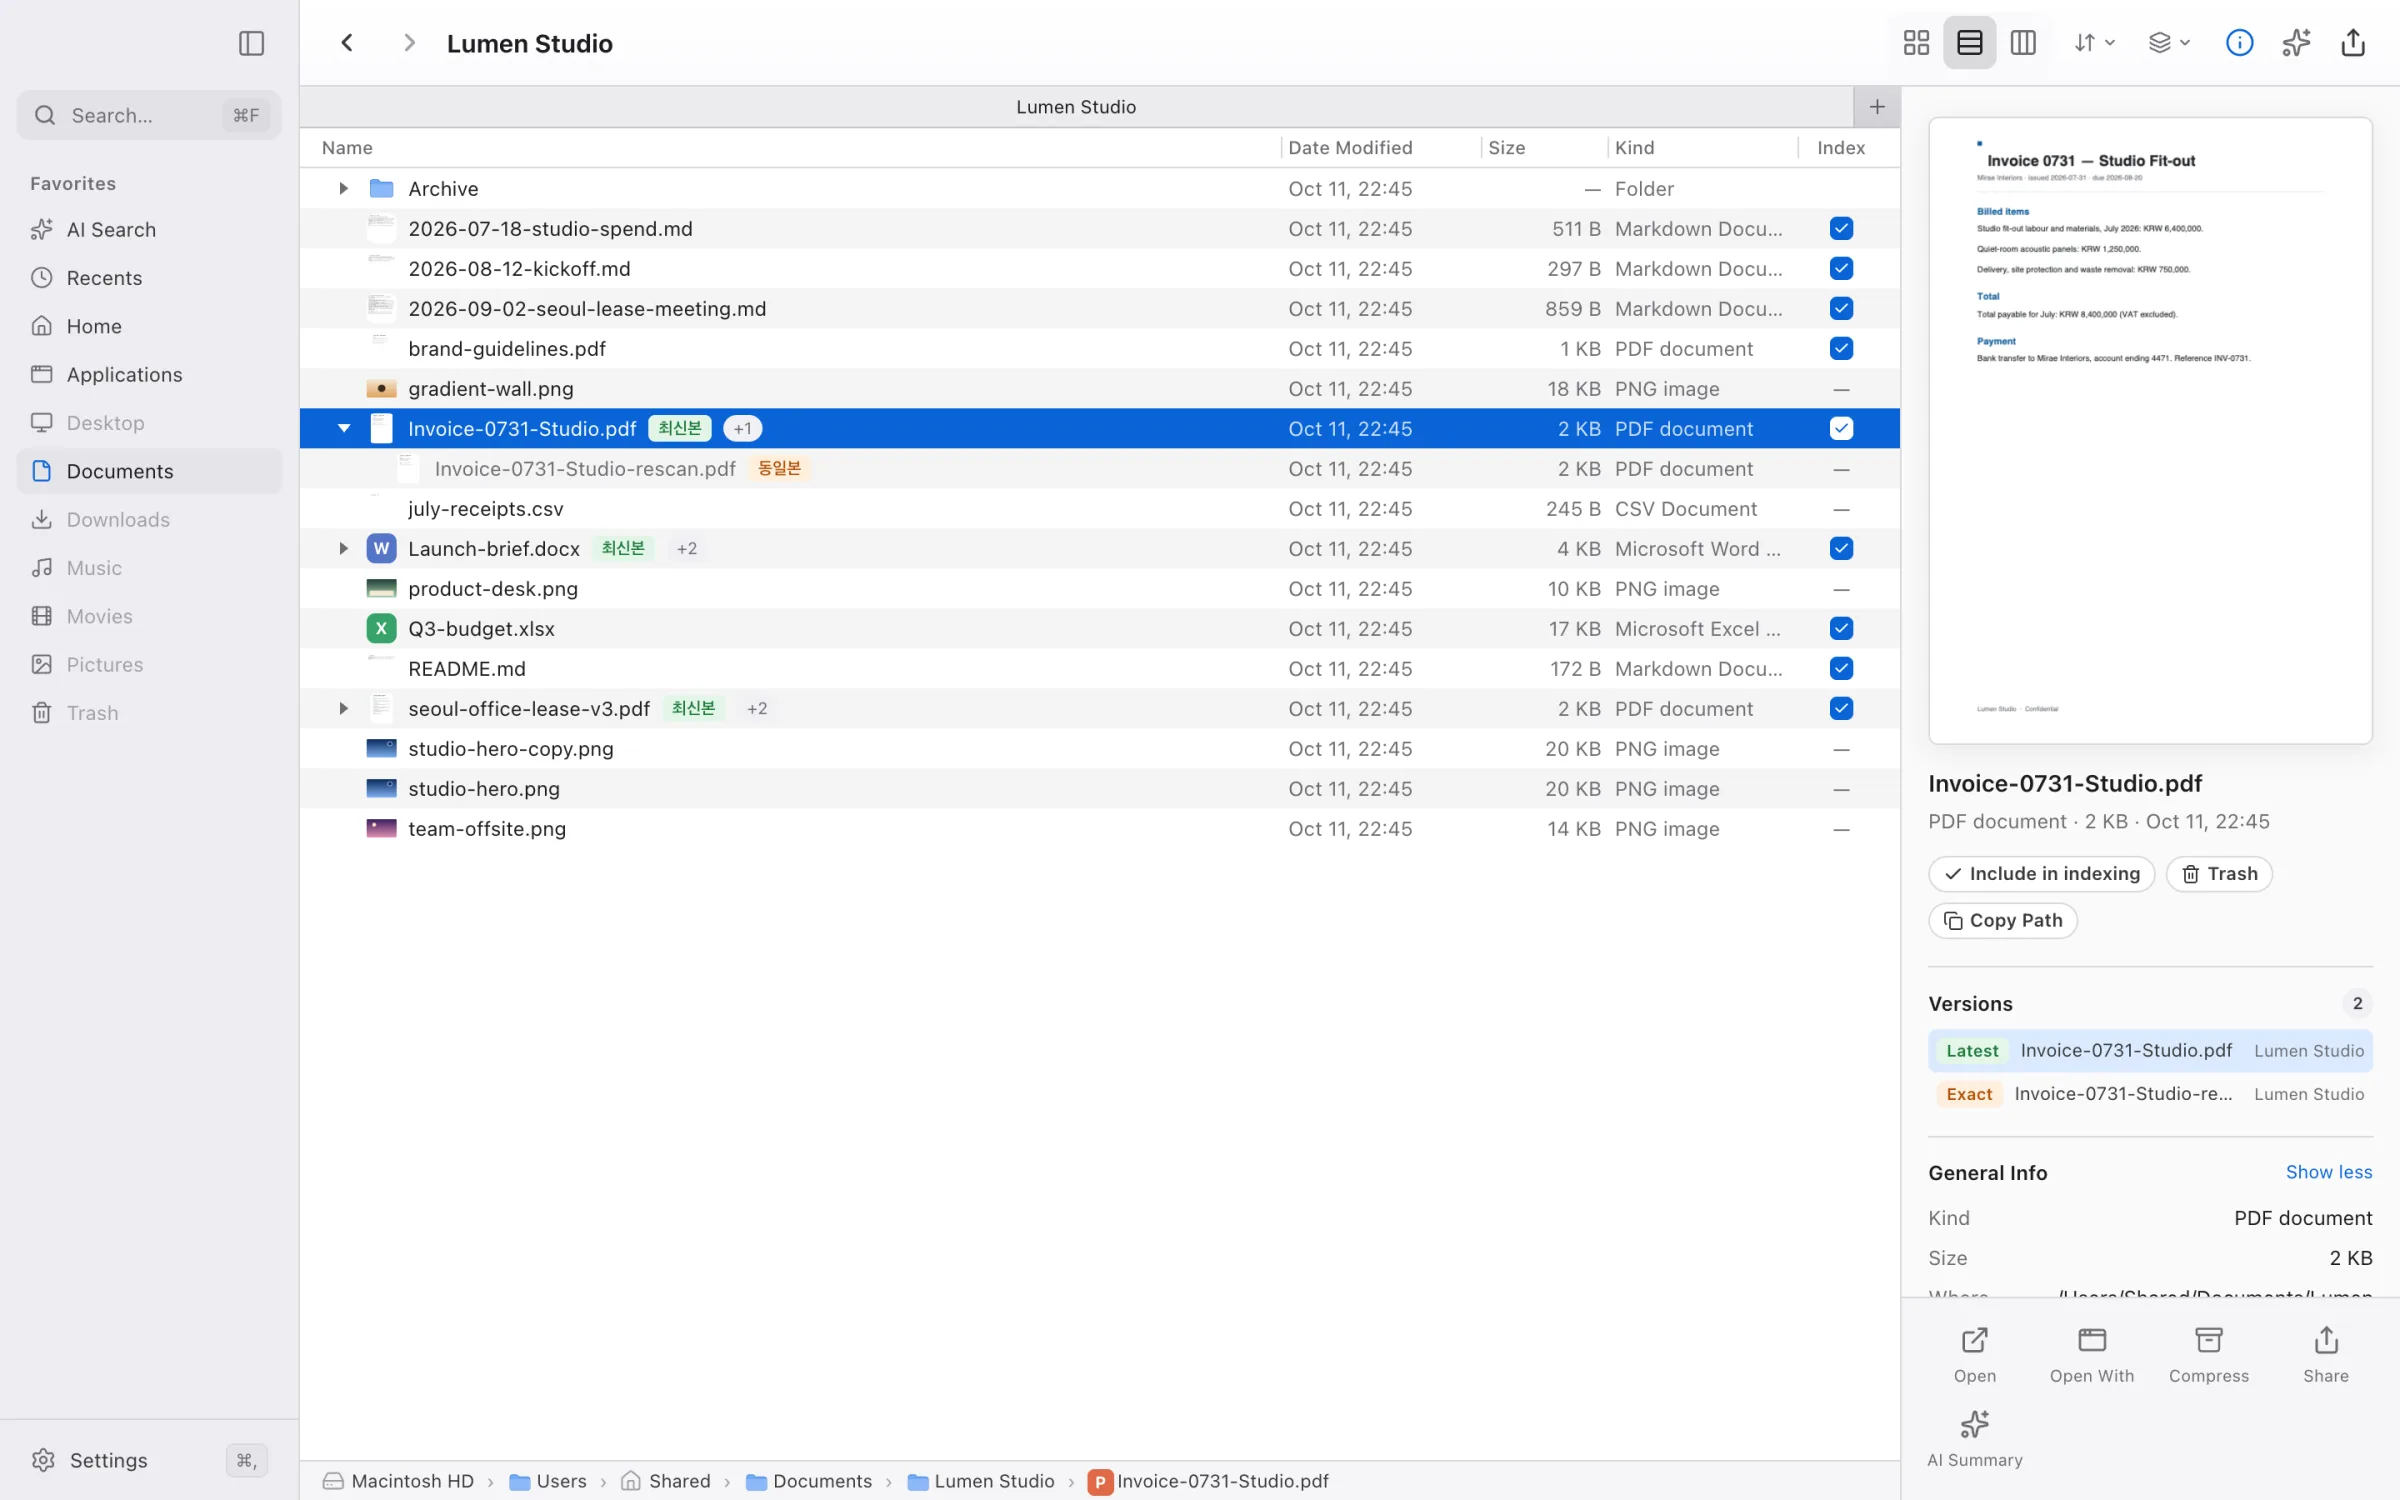
Task: Expand the Archive folder
Action: tap(343, 189)
